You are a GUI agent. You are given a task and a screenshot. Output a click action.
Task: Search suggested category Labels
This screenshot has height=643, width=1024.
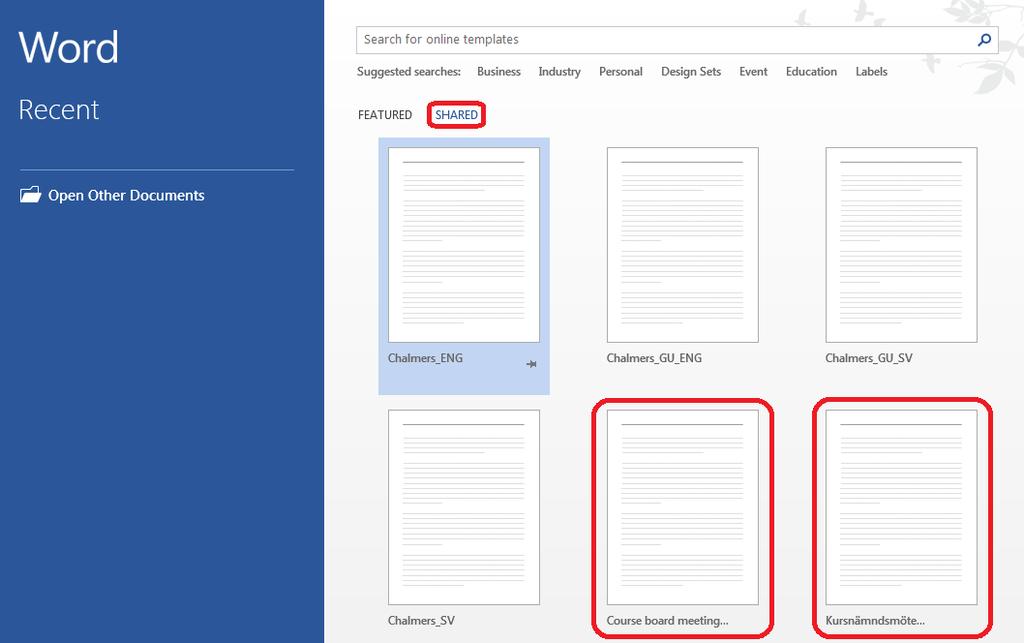[871, 72]
